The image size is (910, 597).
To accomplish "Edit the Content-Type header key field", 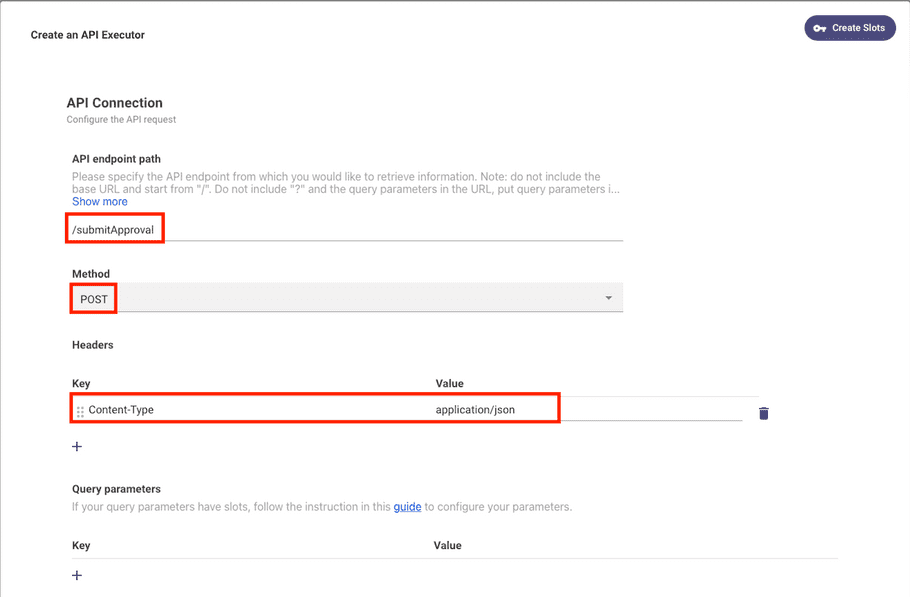I will 255,410.
